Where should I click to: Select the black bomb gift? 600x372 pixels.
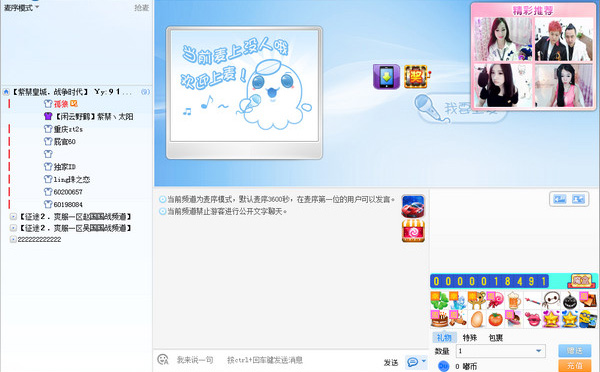pos(570,300)
